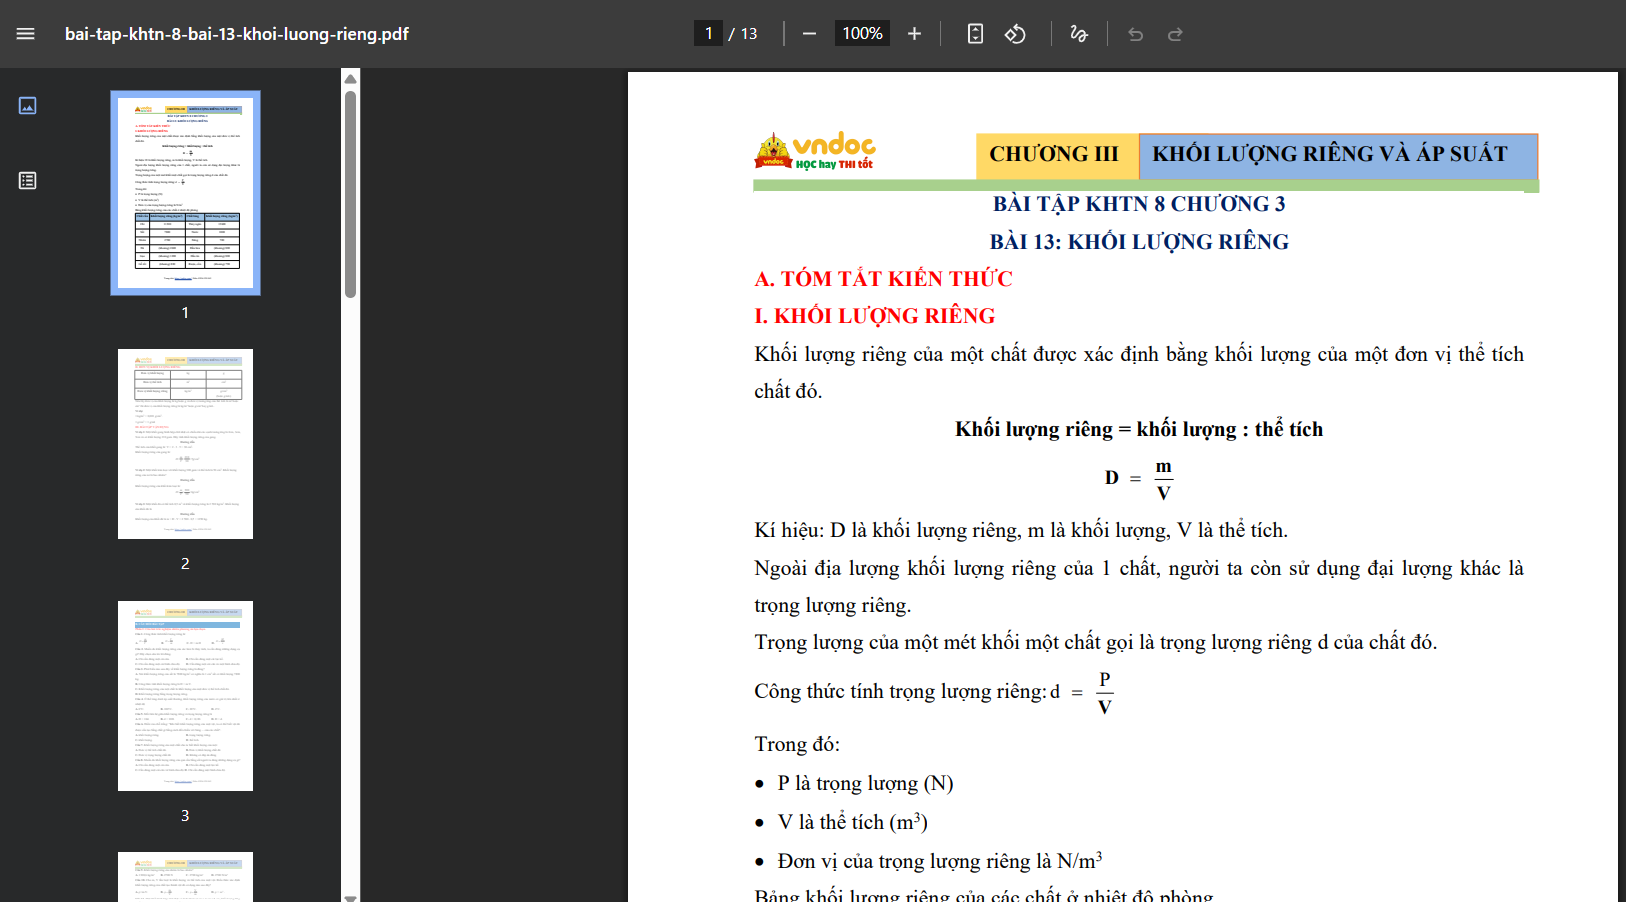Select page 2 thumbnail
This screenshot has width=1626, height=902.
coord(185,444)
